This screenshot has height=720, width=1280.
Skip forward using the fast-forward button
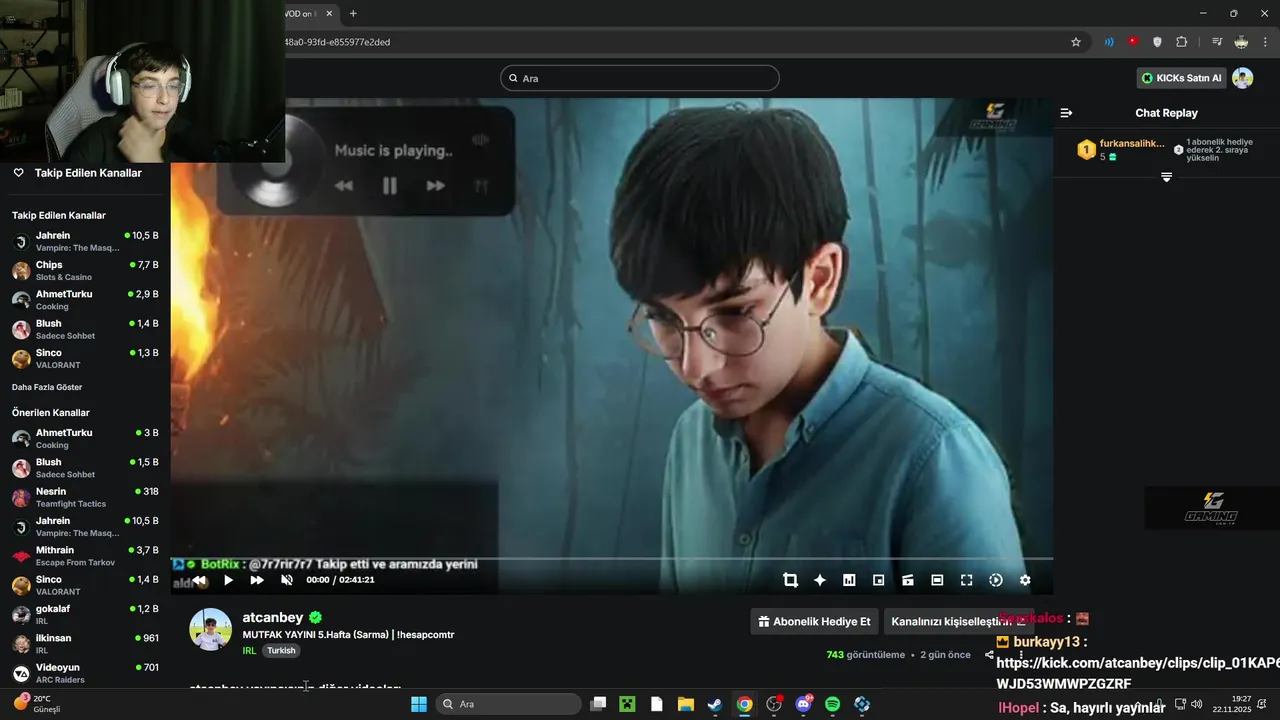click(x=257, y=580)
